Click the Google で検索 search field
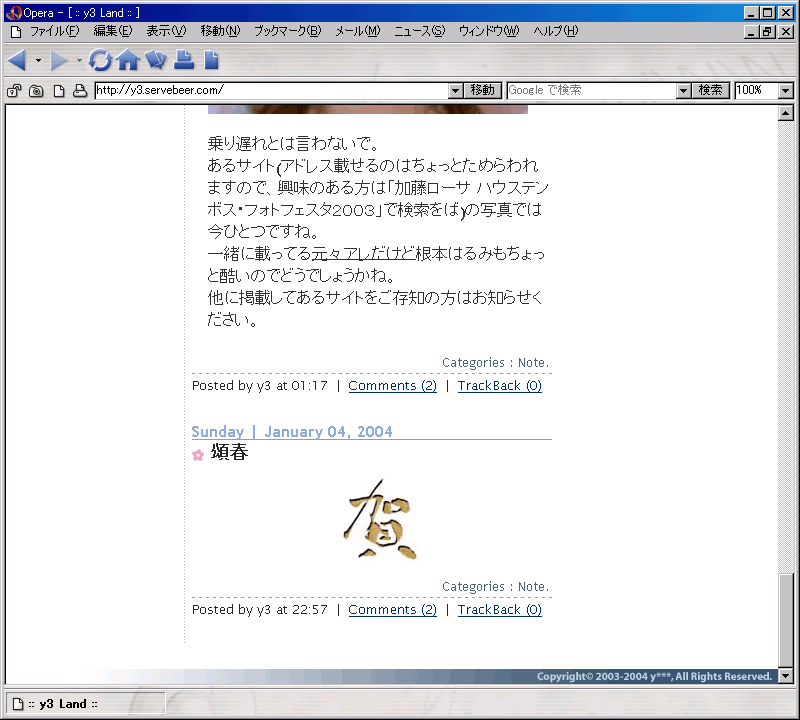The width and height of the screenshot is (800, 720). [592, 91]
